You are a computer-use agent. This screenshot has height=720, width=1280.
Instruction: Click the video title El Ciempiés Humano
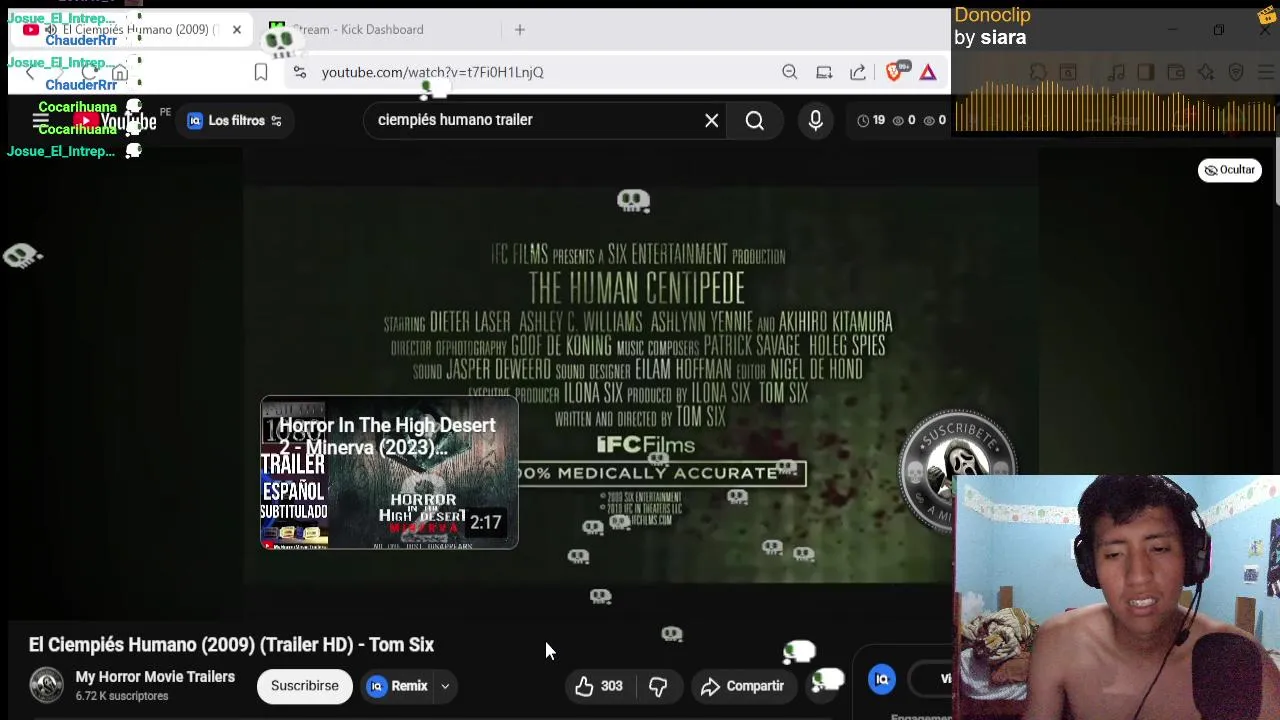tap(231, 645)
